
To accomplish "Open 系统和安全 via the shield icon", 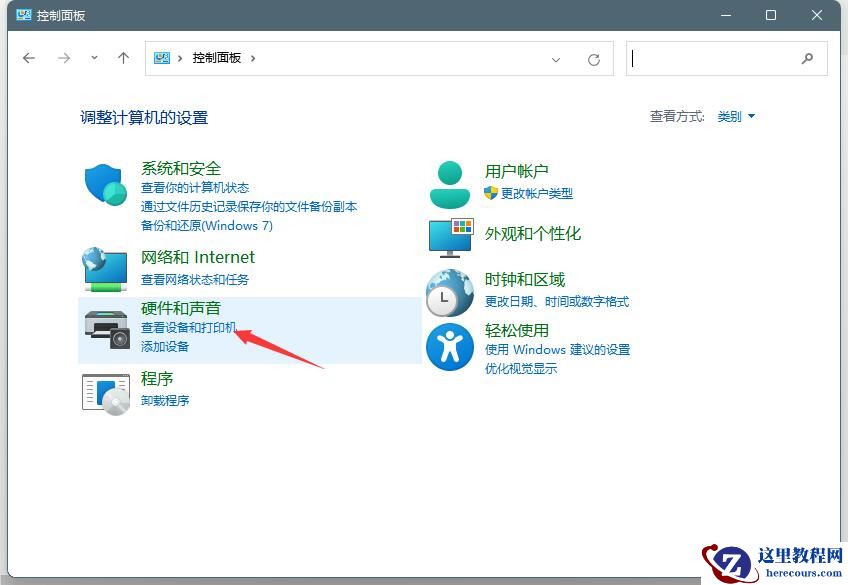I will (x=104, y=186).
